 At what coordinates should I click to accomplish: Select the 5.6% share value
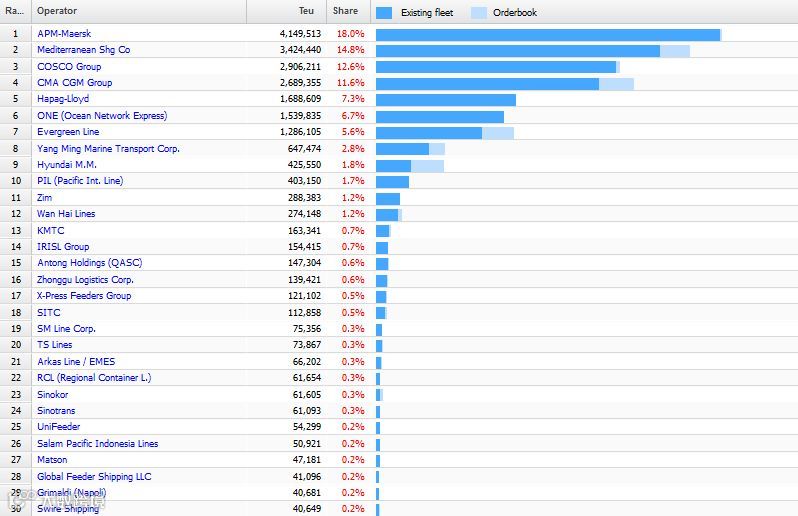353,132
